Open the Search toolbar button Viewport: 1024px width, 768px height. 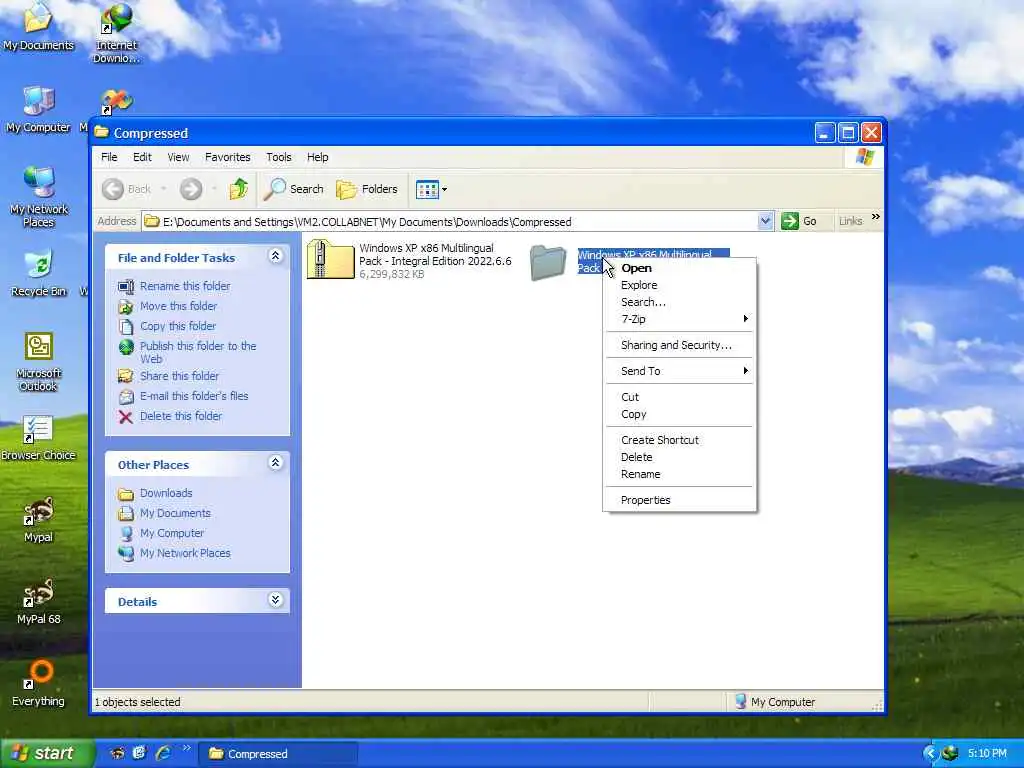(294, 189)
